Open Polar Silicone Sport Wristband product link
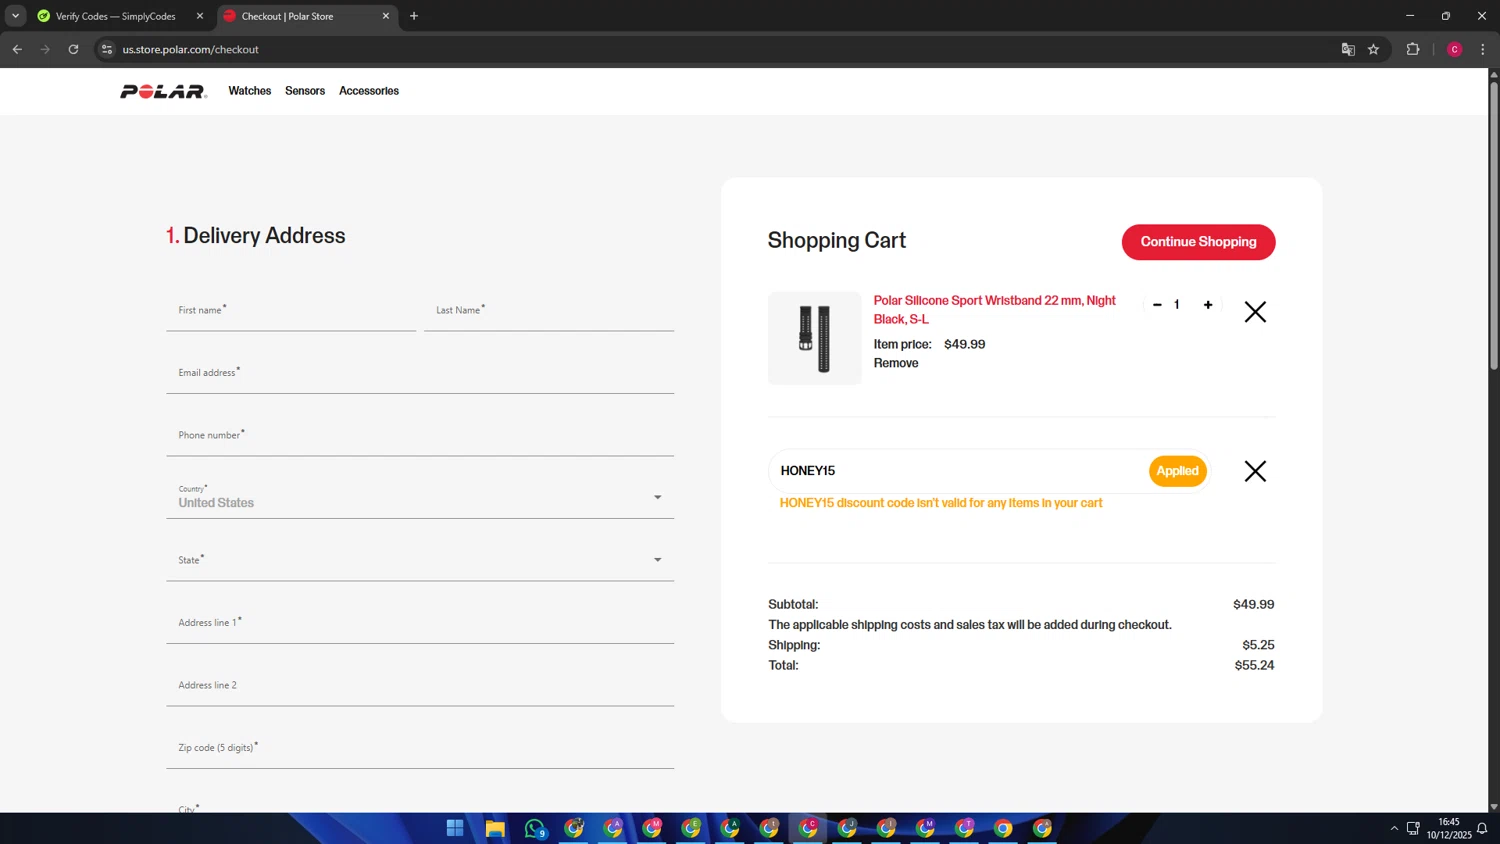 click(995, 310)
